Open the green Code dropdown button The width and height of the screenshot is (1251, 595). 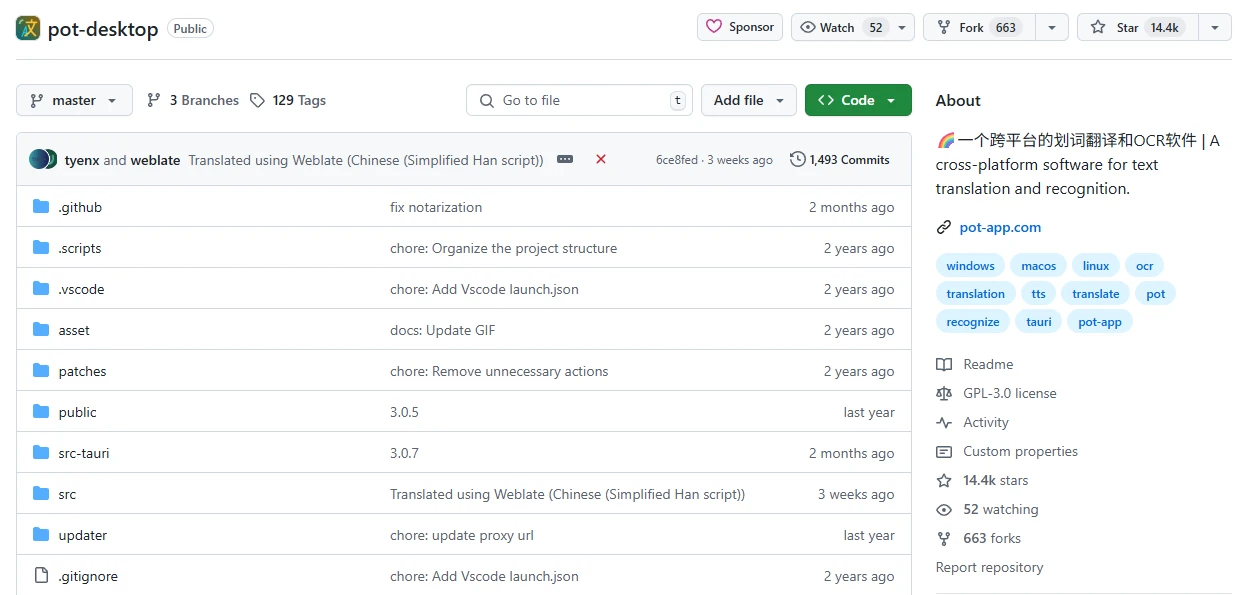point(858,100)
